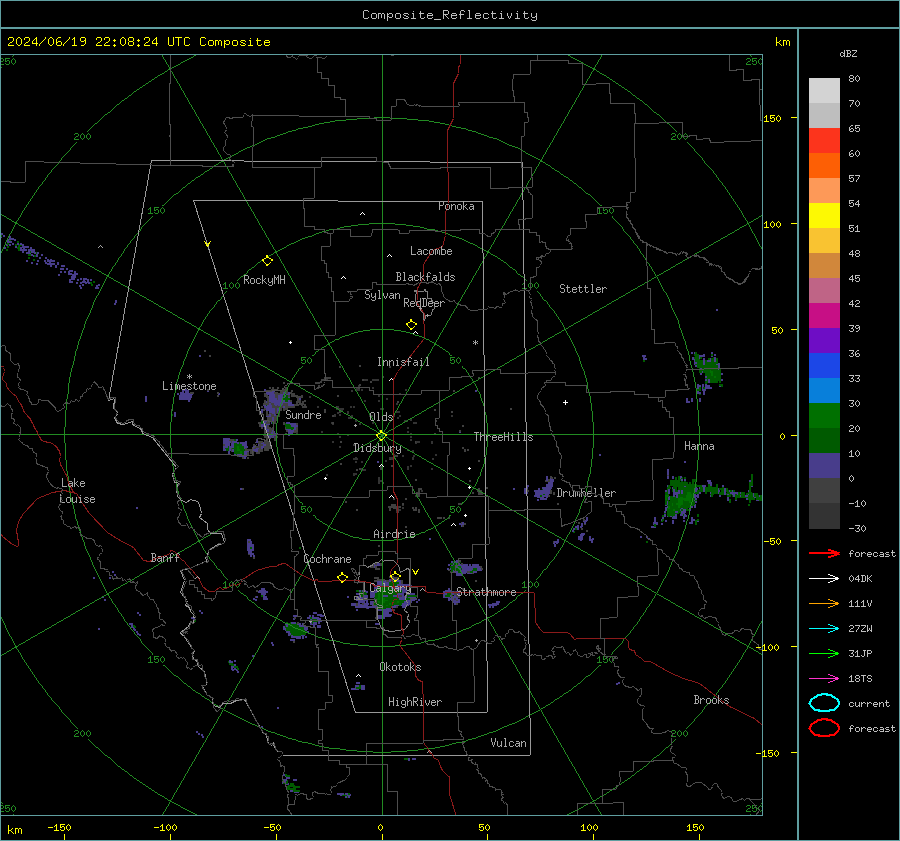Click the 39 dBZ purple color swatch
This screenshot has height=841, width=900.
[x=824, y=340]
